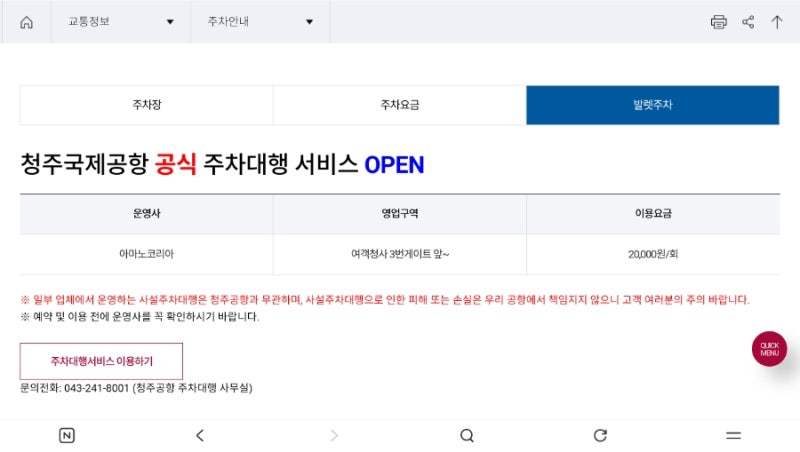800x452 pixels.
Task: Print this page with printer icon
Action: [x=718, y=22]
